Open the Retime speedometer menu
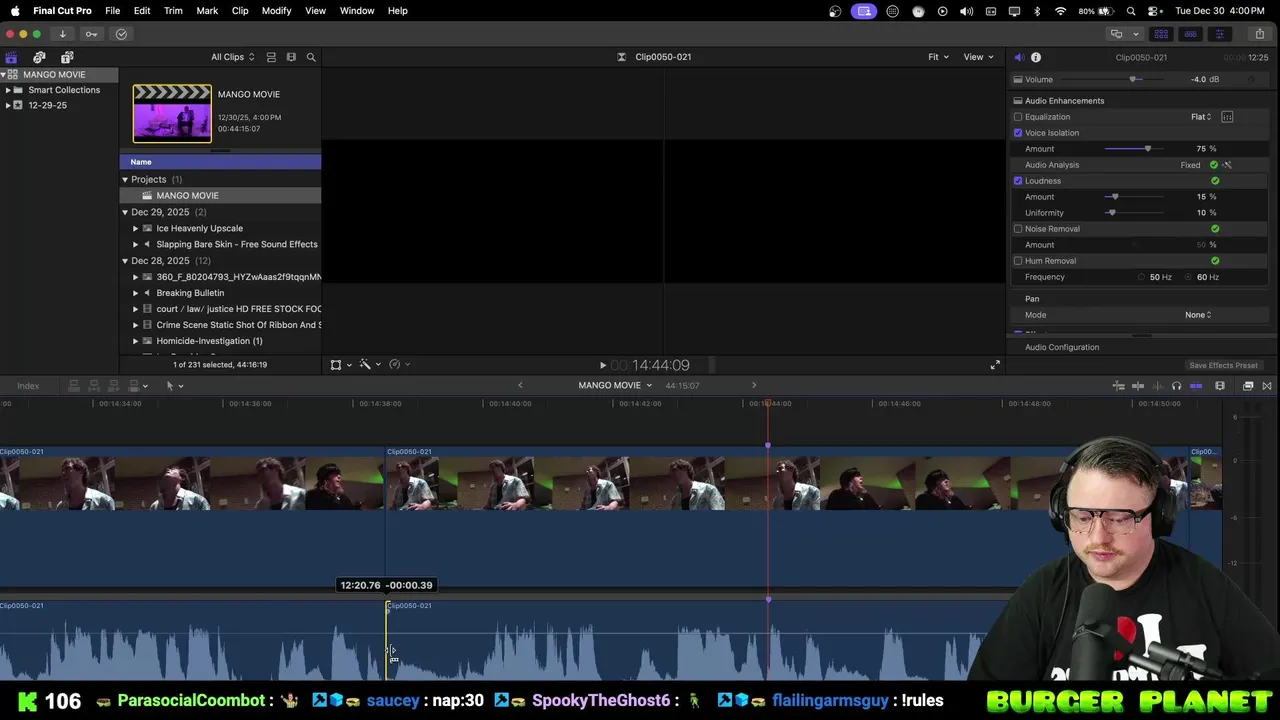The image size is (1280, 720). (x=399, y=365)
